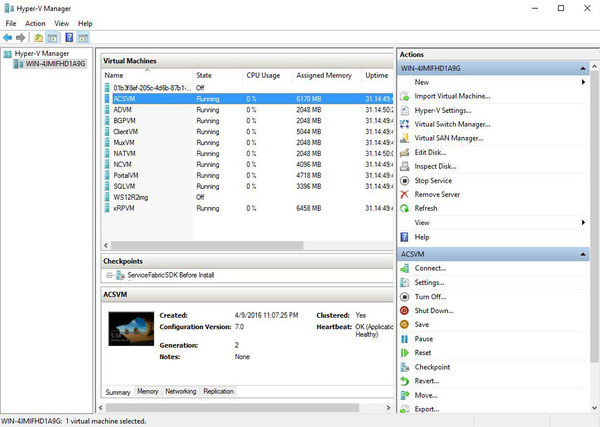Open Hyper-V Settings from Actions pane
600x427 pixels.
tap(443, 111)
